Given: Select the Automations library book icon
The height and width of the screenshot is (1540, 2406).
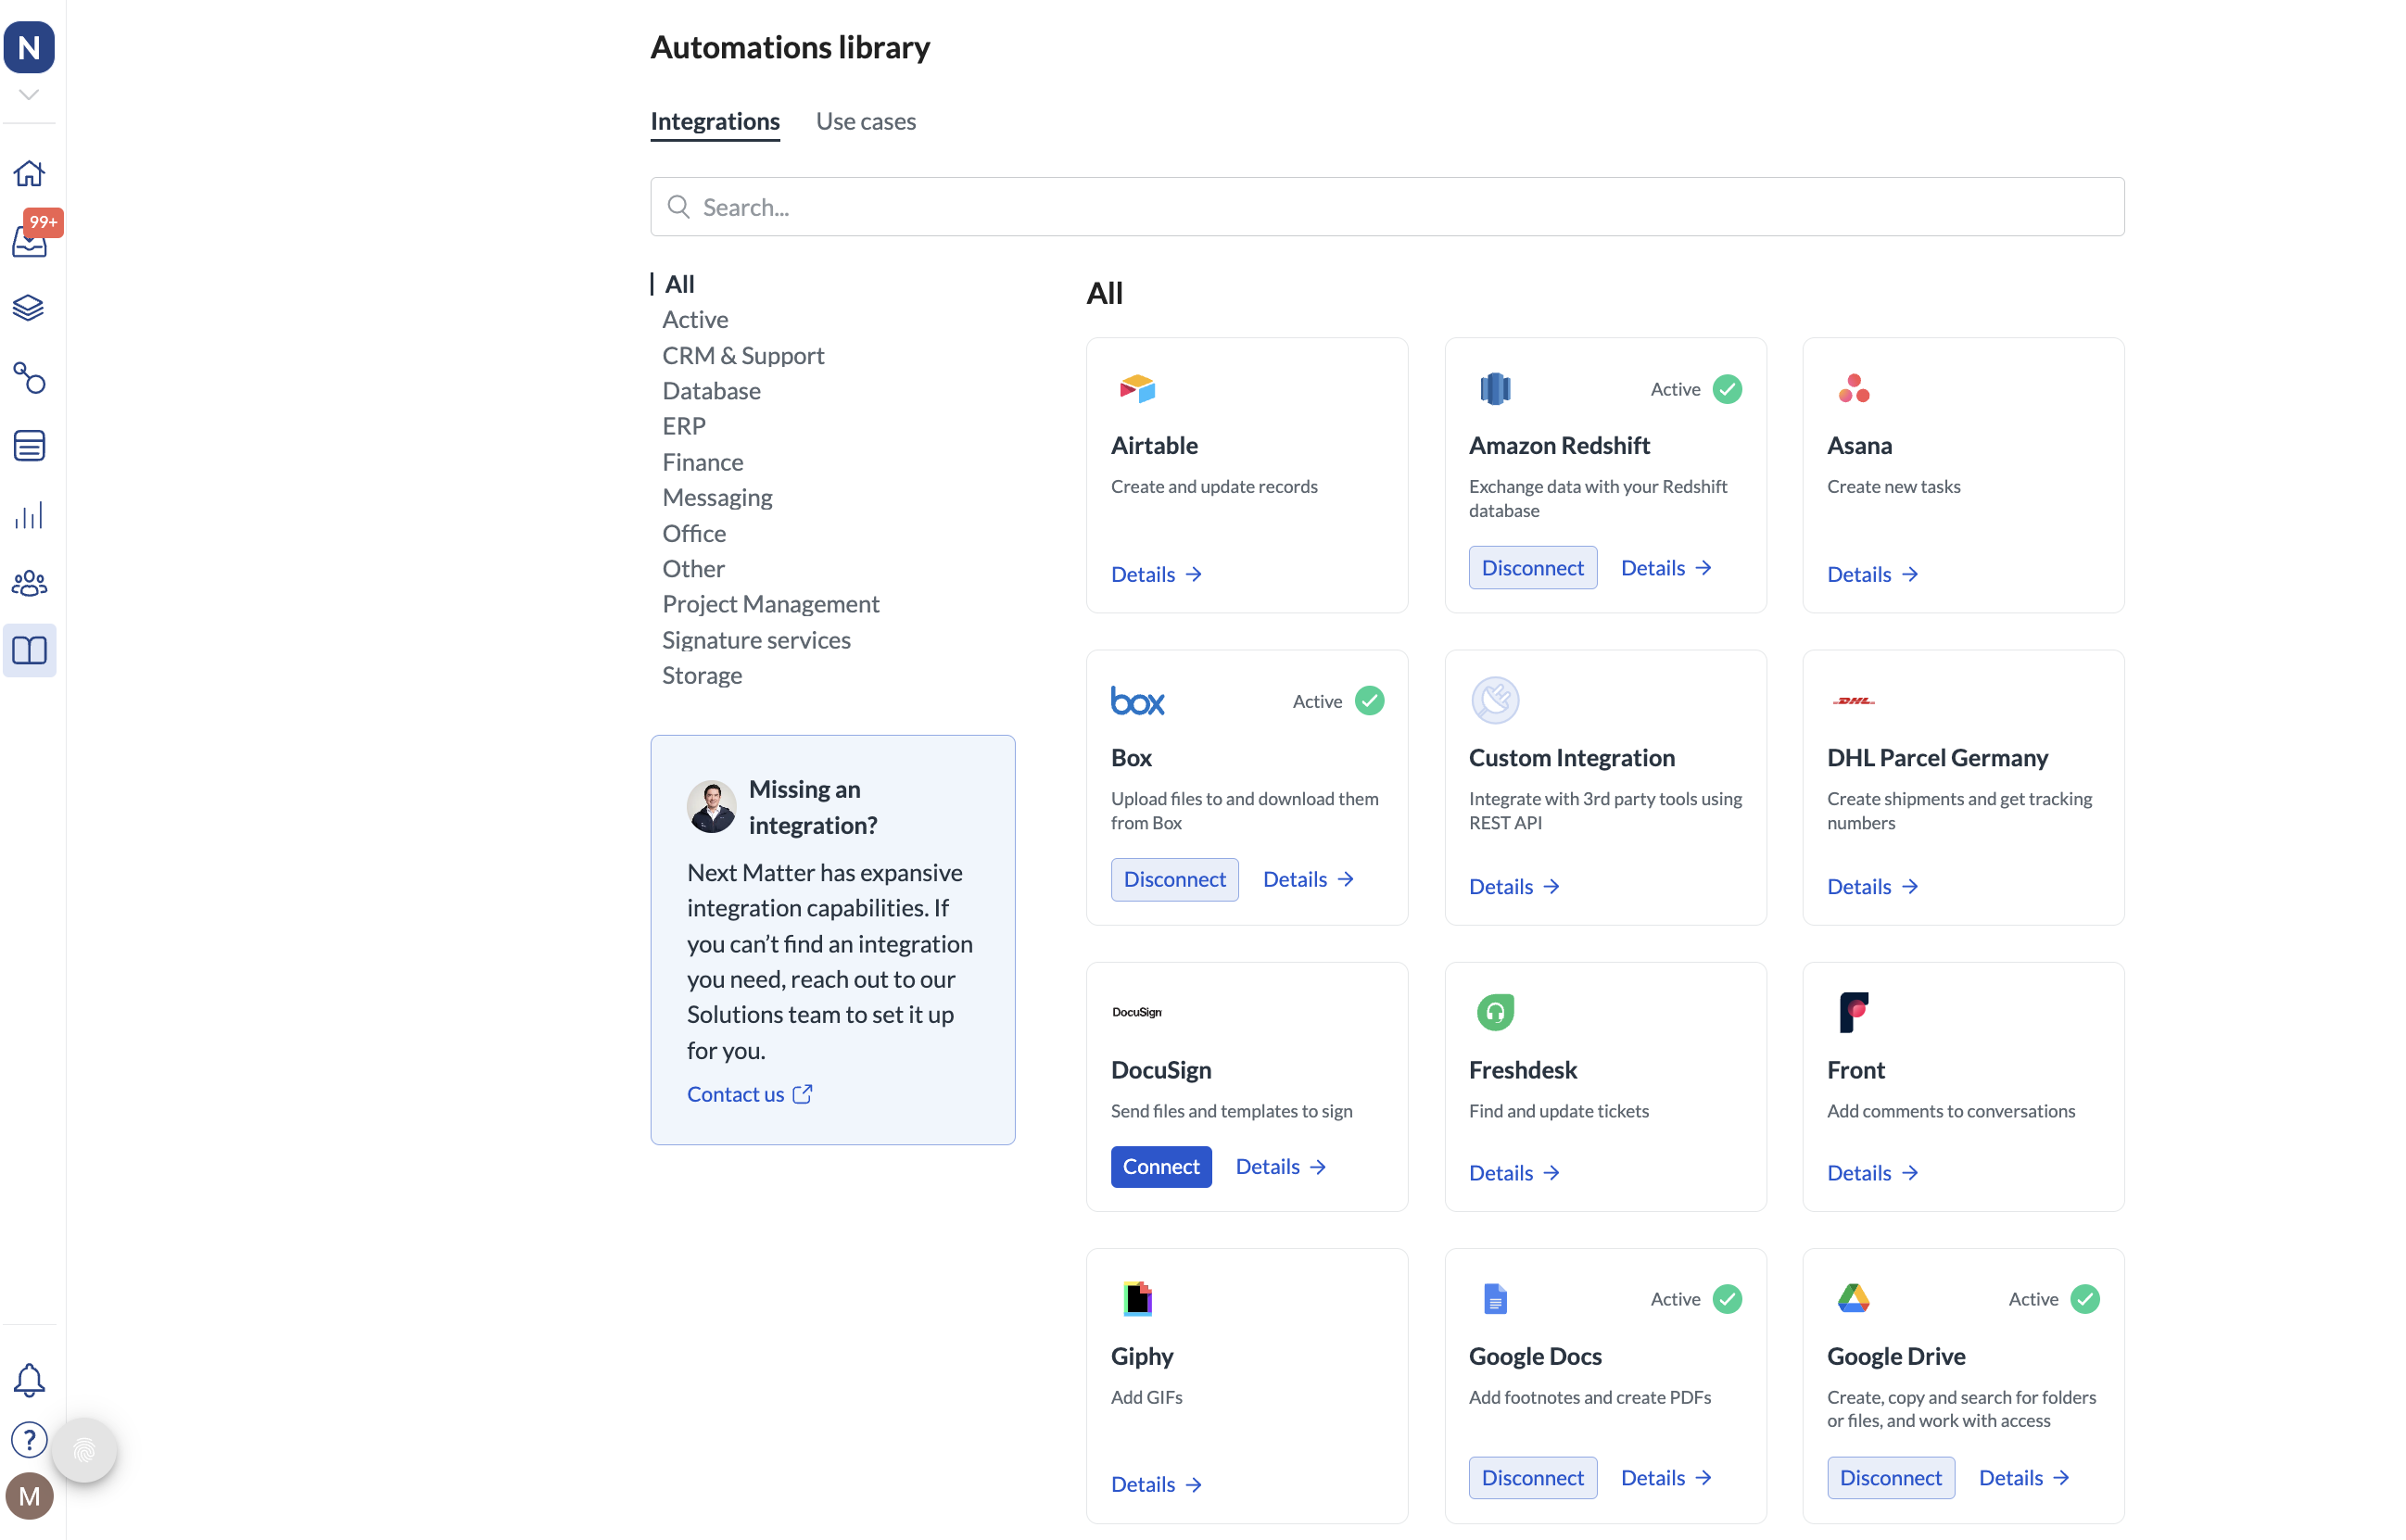Looking at the screenshot, I should (x=30, y=650).
